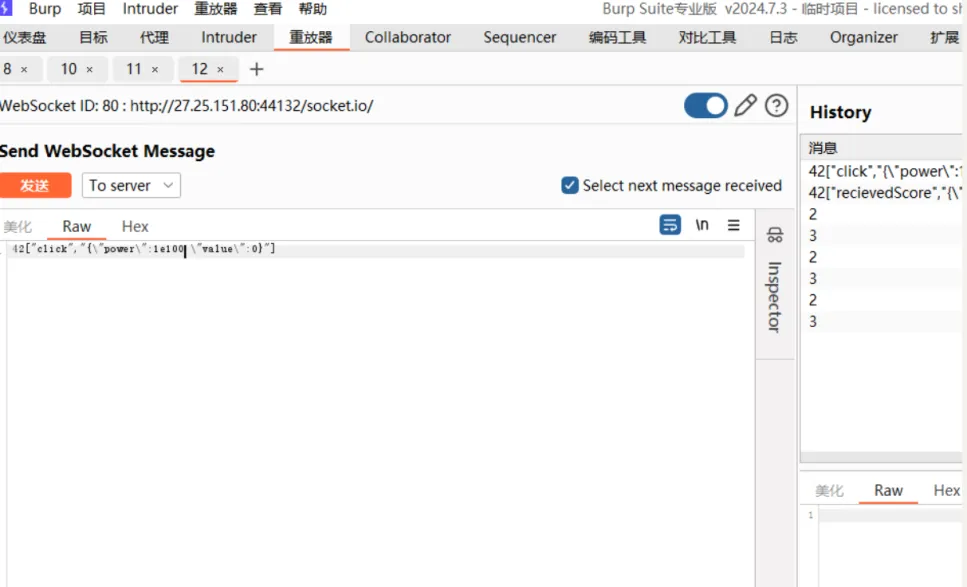Select the last history row showing 3
The height and width of the screenshot is (587, 967).
881,321
